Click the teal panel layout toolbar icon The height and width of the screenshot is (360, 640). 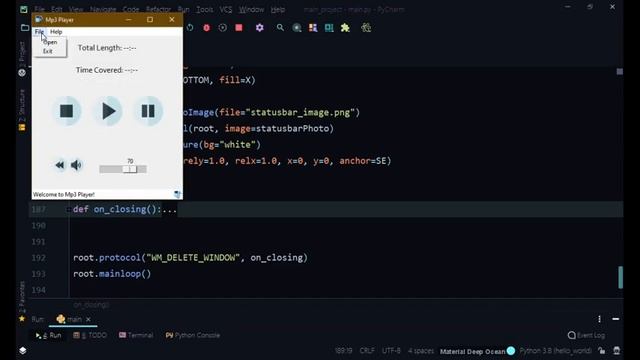[x=329, y=28]
